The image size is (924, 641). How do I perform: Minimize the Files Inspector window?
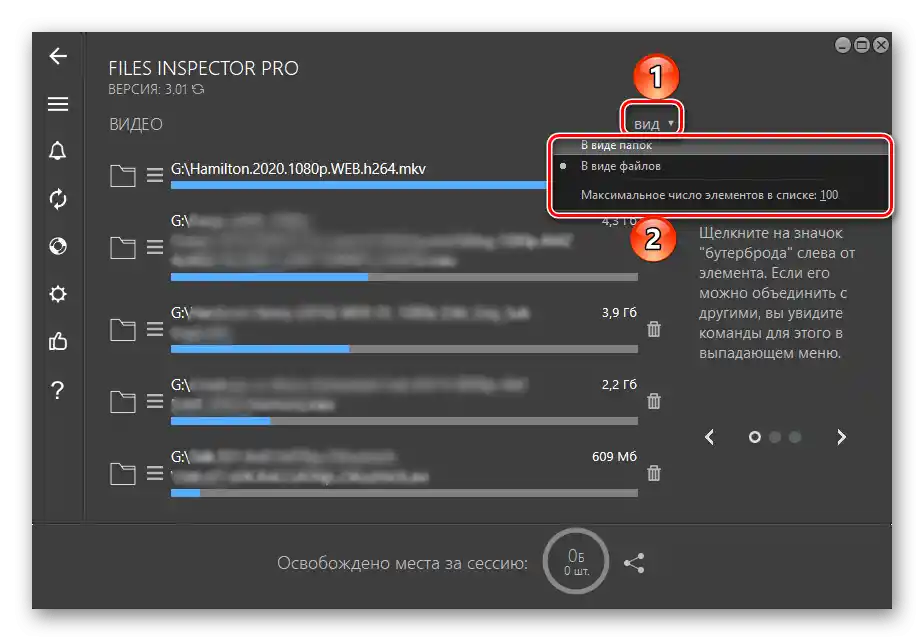pos(843,45)
